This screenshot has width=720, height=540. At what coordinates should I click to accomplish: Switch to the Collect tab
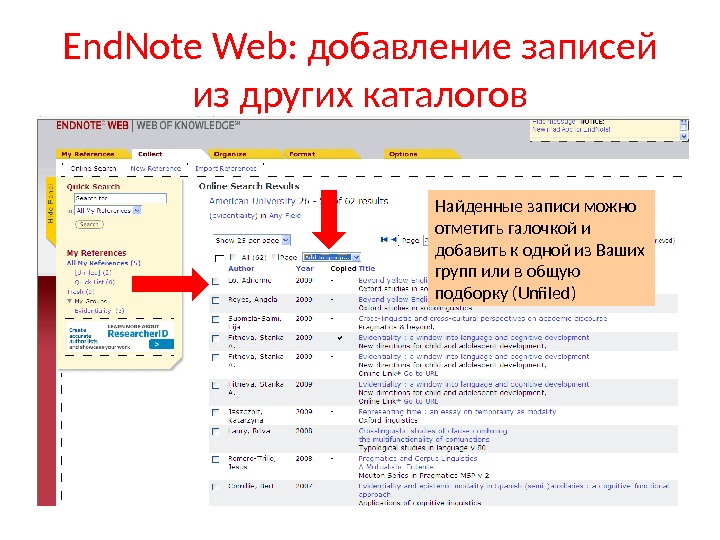[x=150, y=154]
